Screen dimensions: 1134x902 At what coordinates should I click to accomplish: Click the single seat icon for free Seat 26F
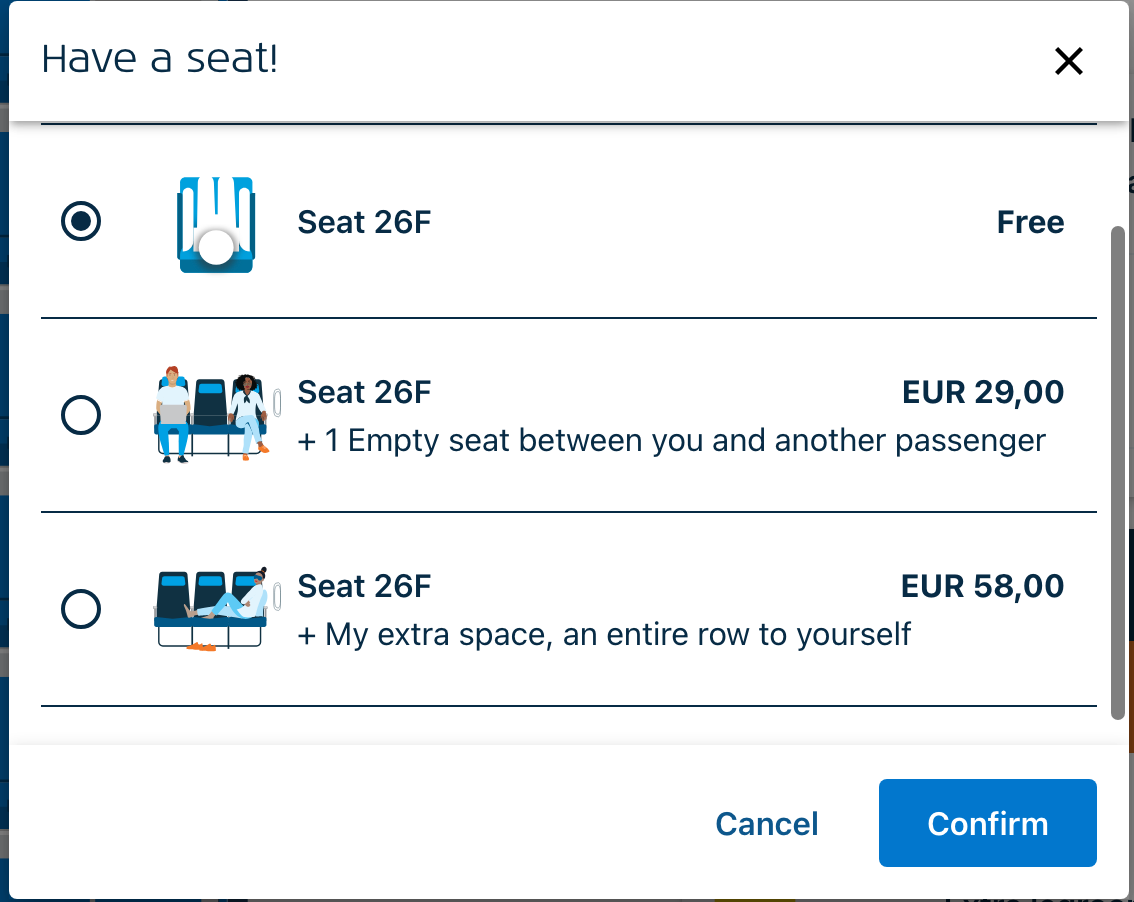point(214,222)
